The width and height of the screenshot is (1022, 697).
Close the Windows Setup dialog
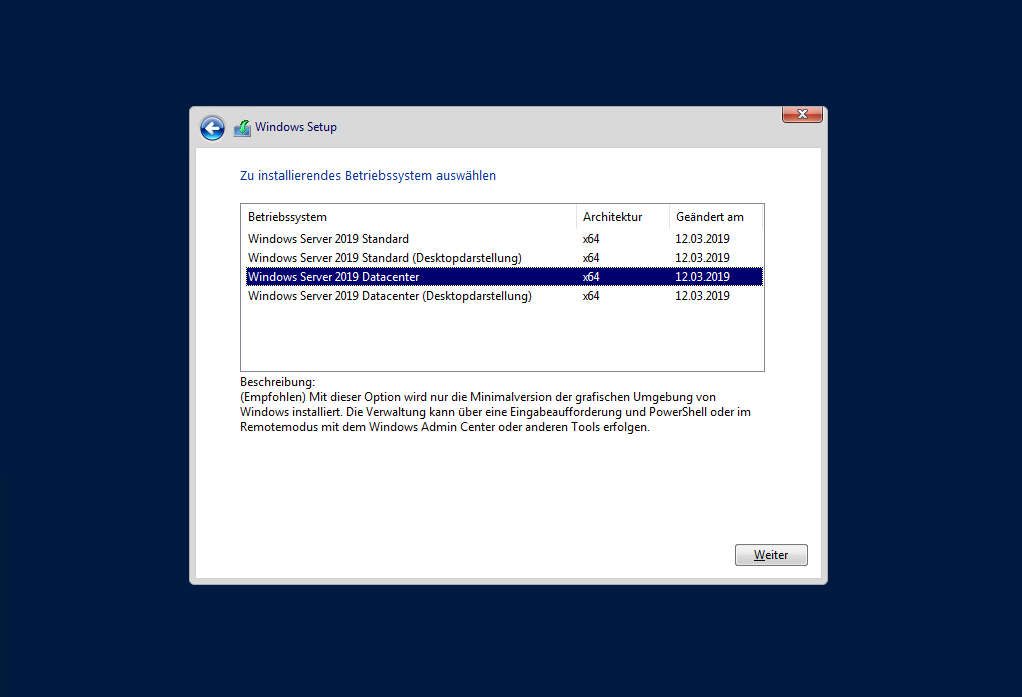point(802,114)
